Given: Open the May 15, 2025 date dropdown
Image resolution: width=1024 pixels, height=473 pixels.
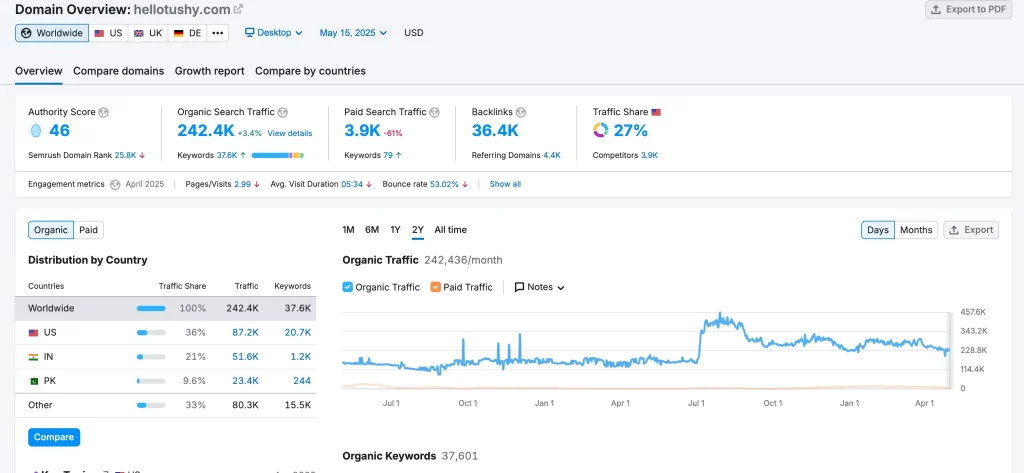Looking at the screenshot, I should 353,33.
